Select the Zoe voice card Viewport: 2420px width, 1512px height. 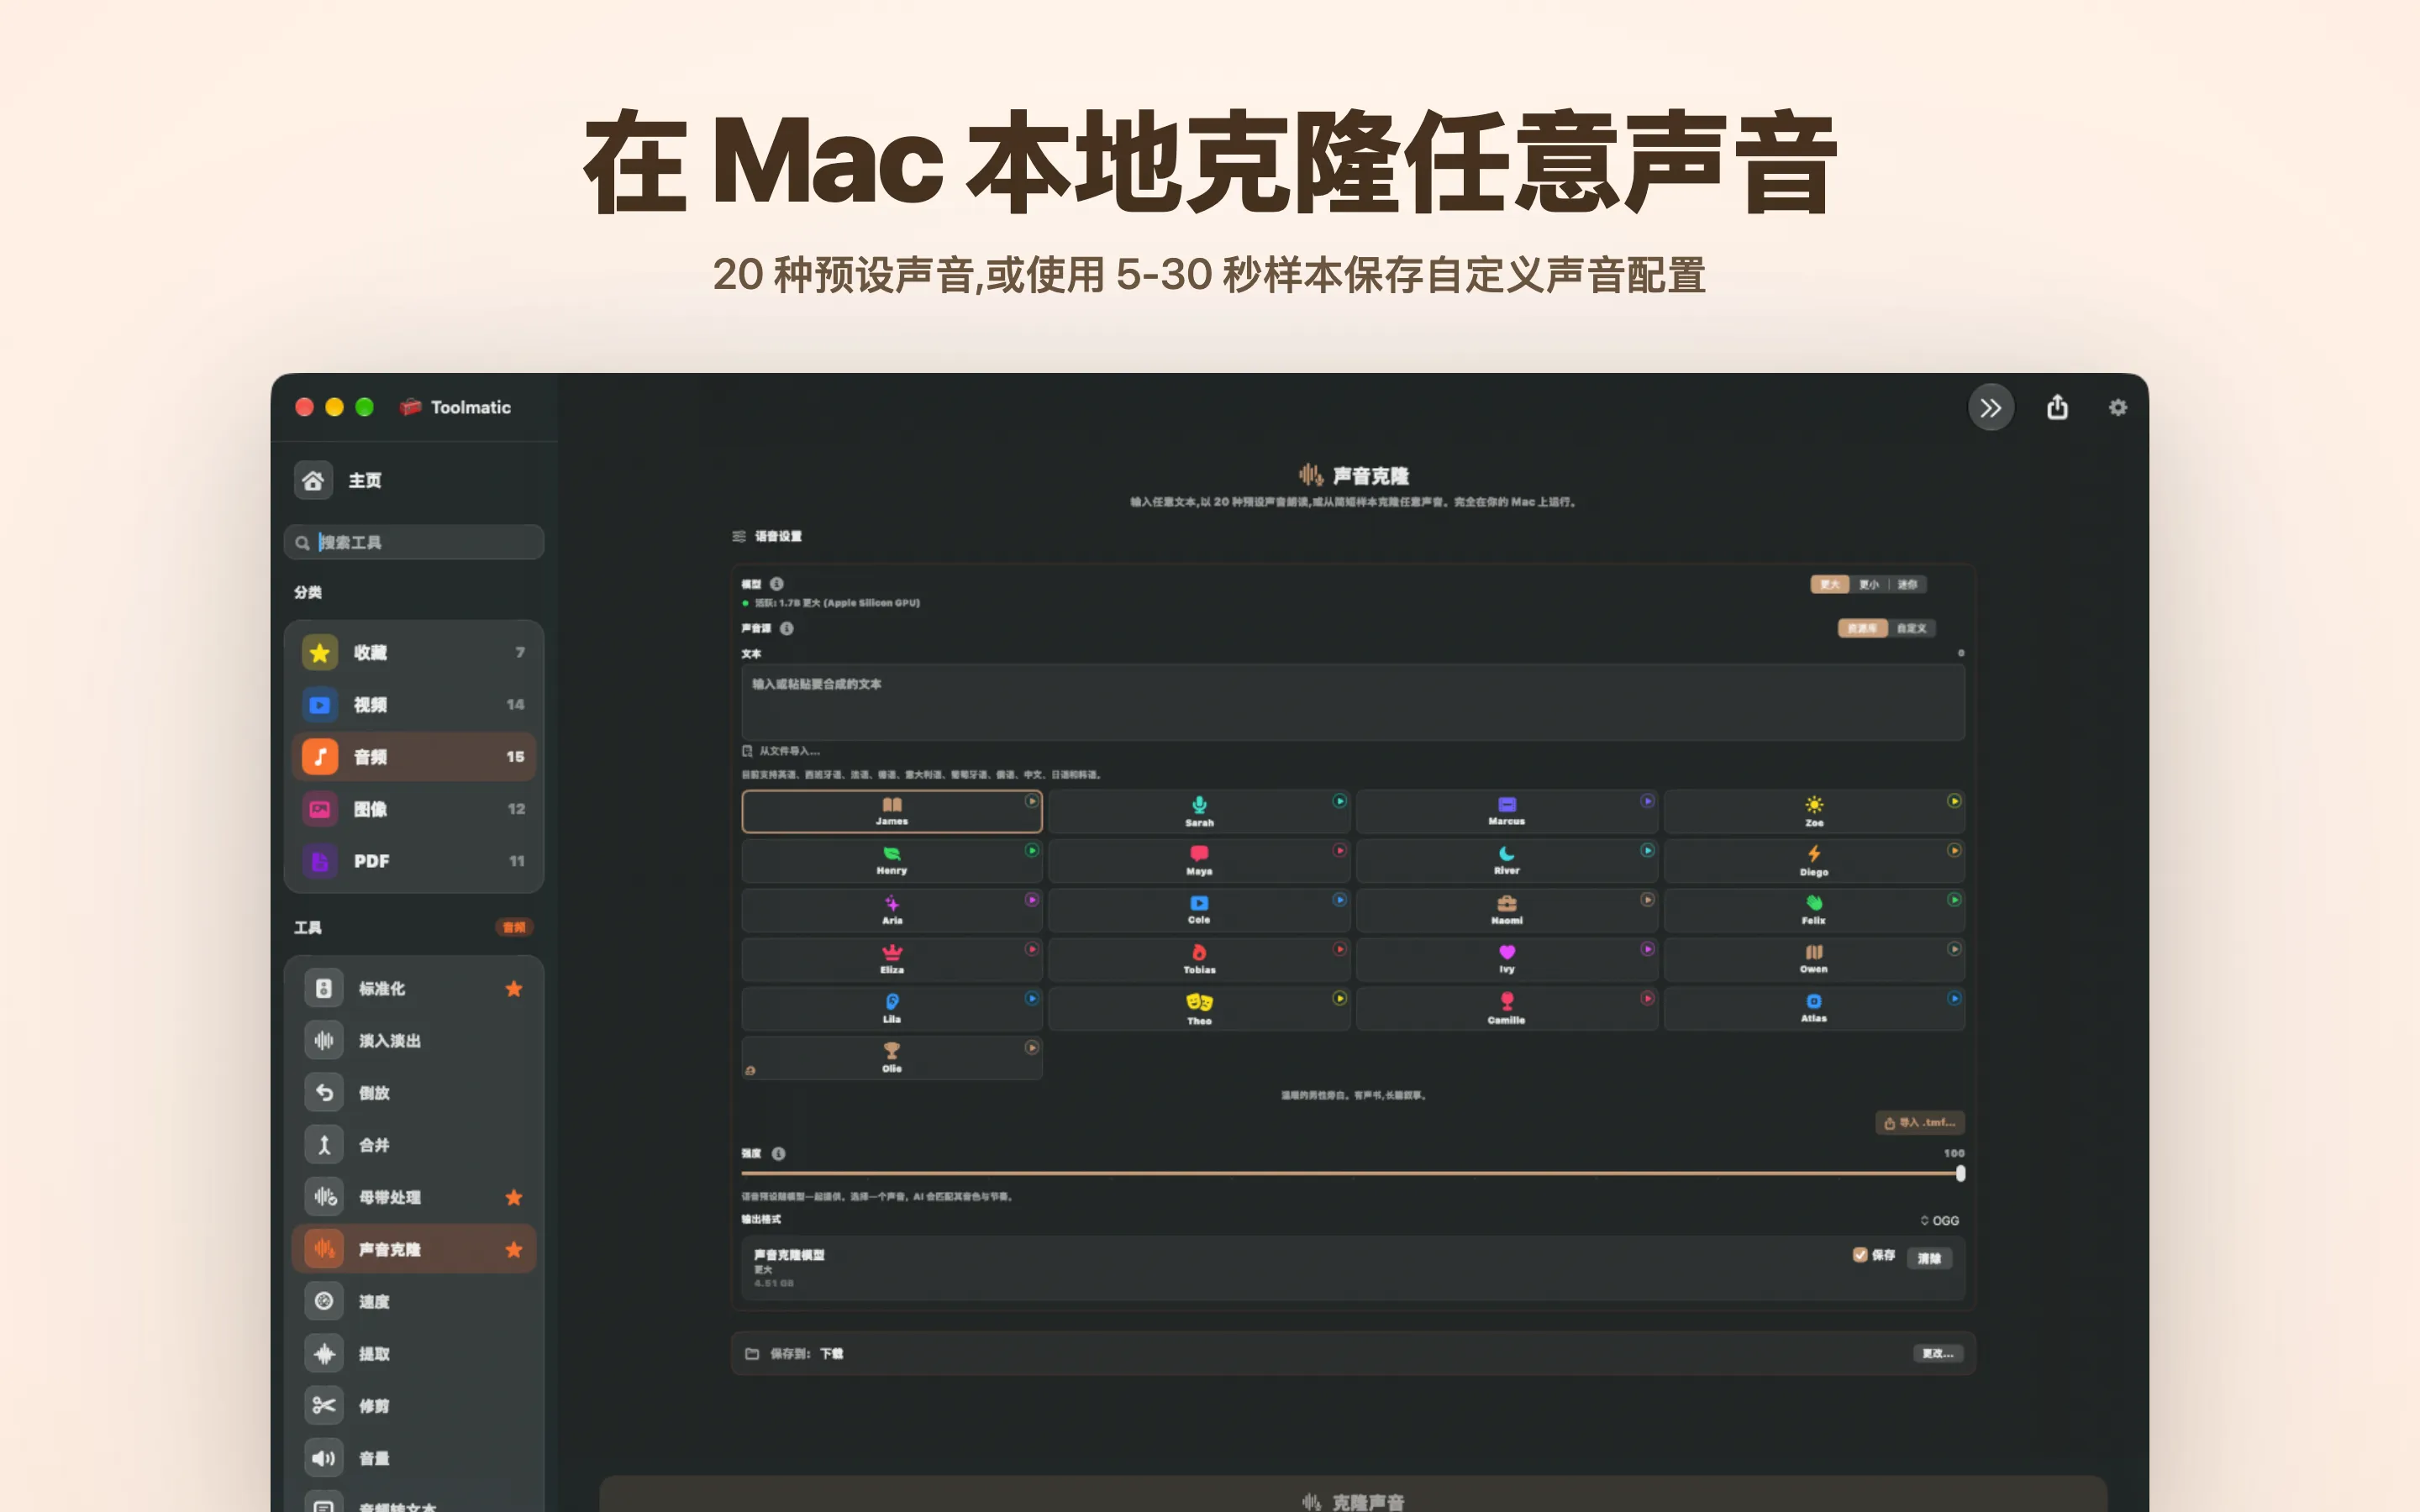(1814, 811)
